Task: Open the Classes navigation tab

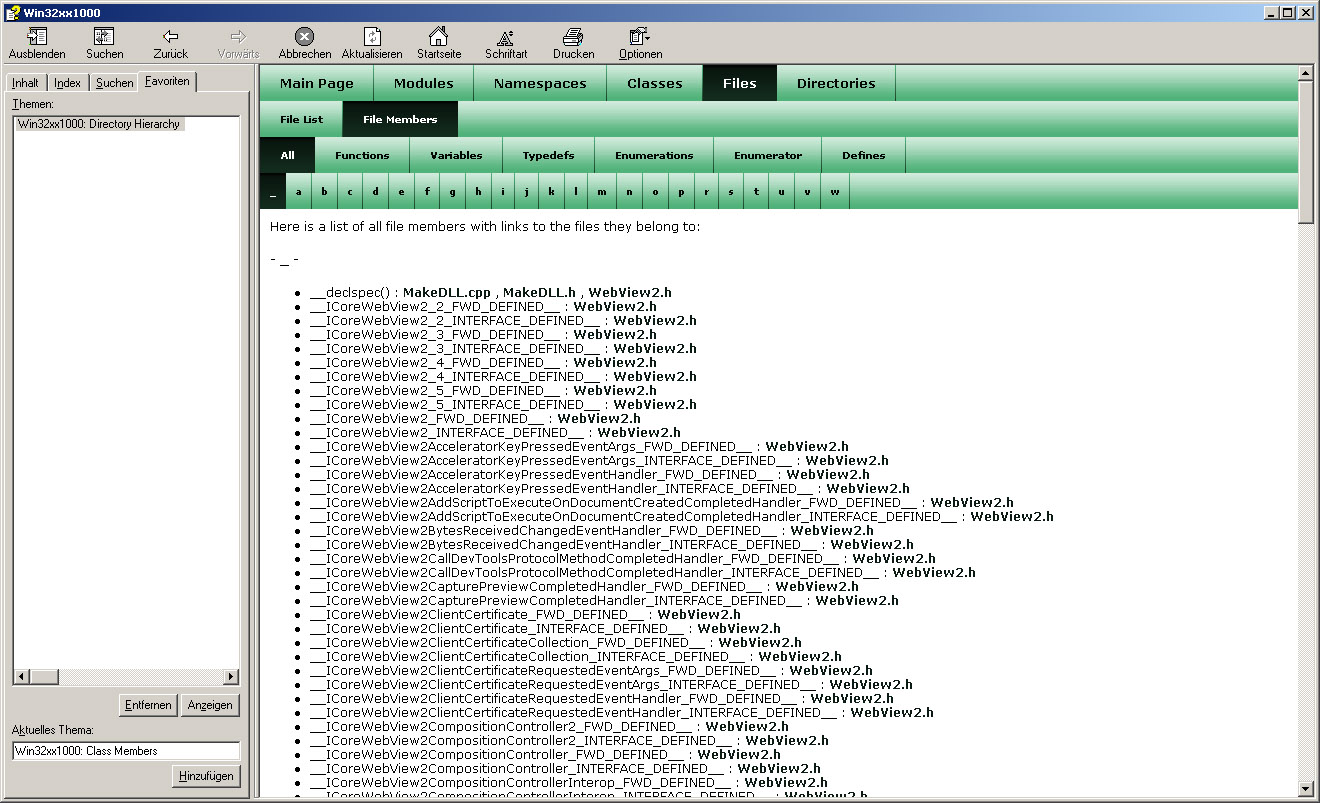Action: [x=654, y=84]
